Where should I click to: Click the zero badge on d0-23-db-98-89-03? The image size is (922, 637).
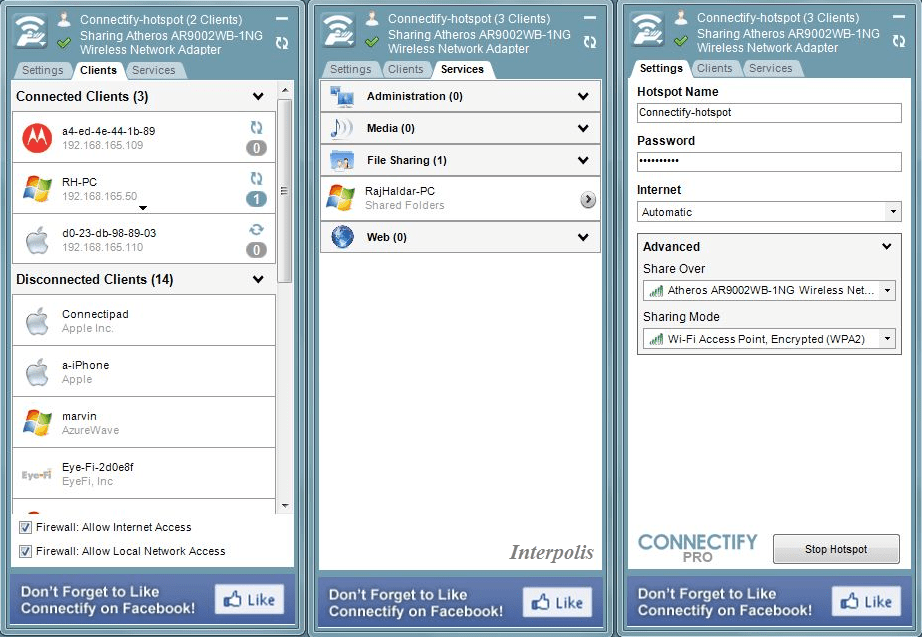click(x=256, y=250)
